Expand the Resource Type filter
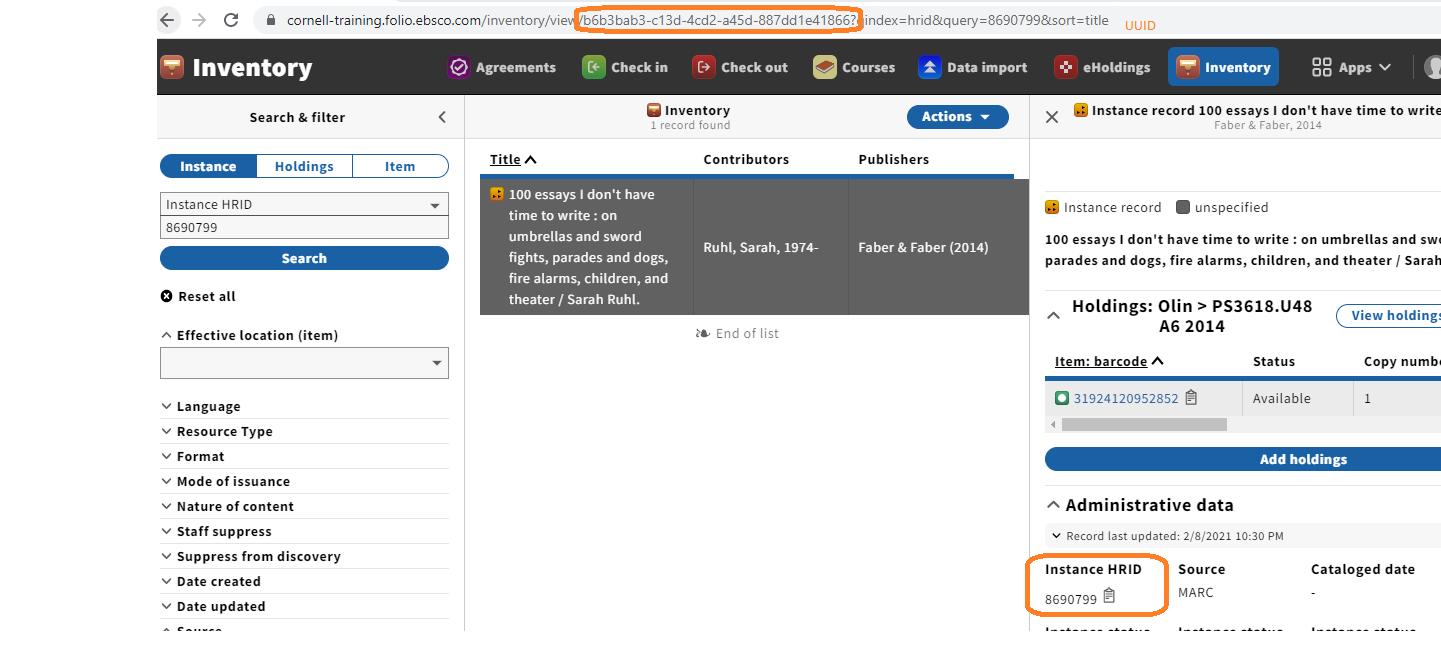 [x=216, y=431]
